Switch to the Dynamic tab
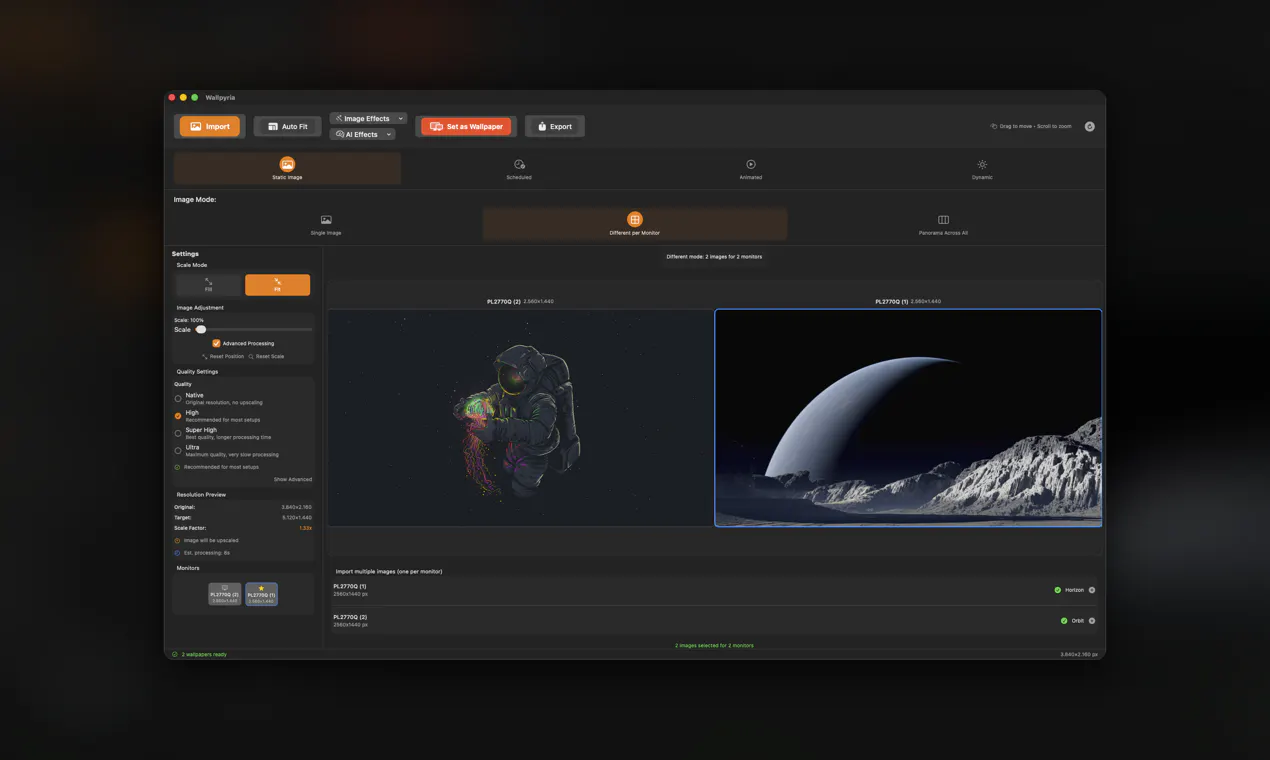 pos(982,168)
